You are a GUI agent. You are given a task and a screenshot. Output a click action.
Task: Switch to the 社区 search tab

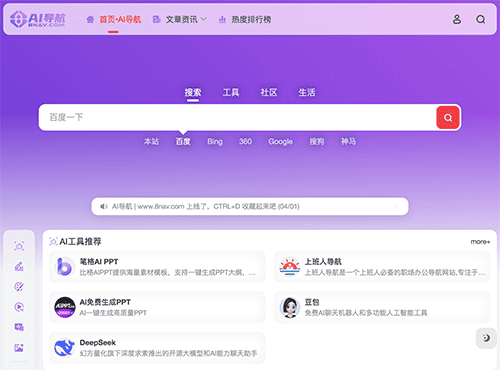269,92
